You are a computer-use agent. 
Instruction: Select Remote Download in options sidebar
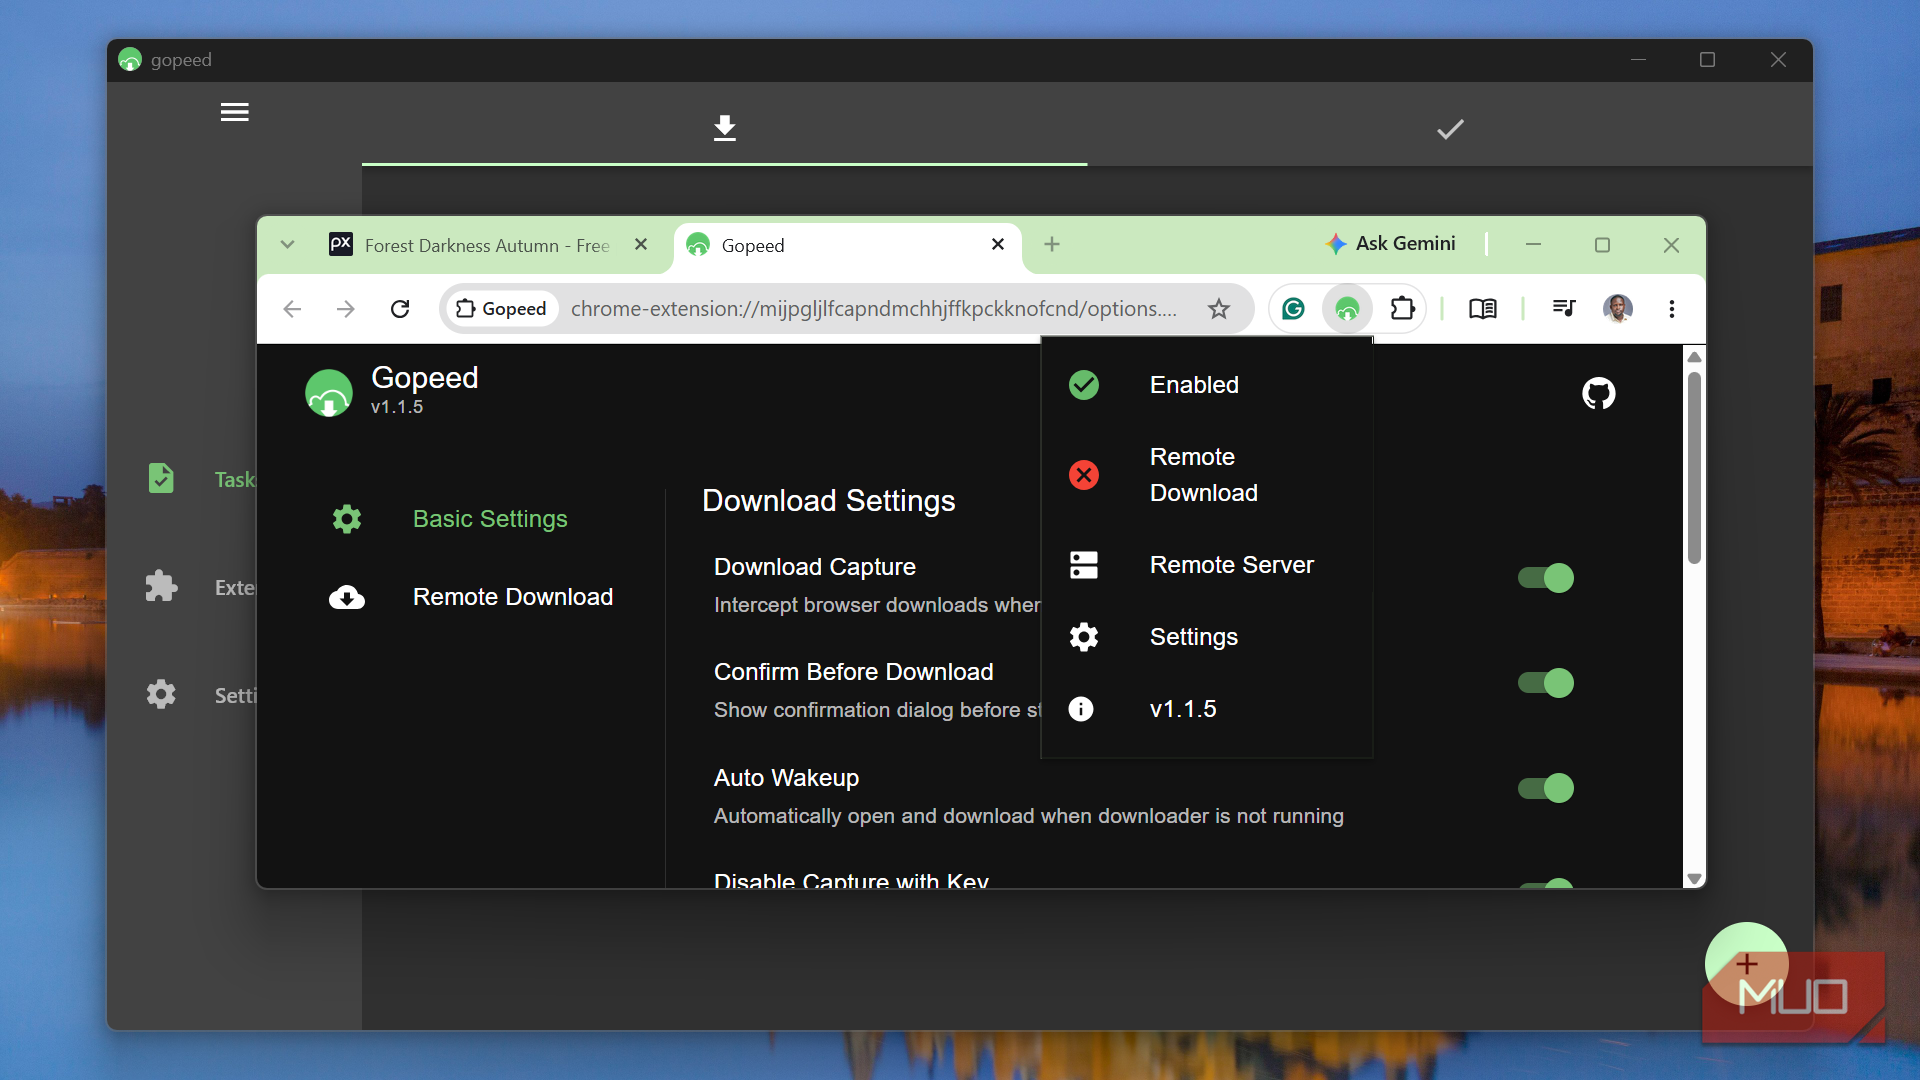point(472,597)
